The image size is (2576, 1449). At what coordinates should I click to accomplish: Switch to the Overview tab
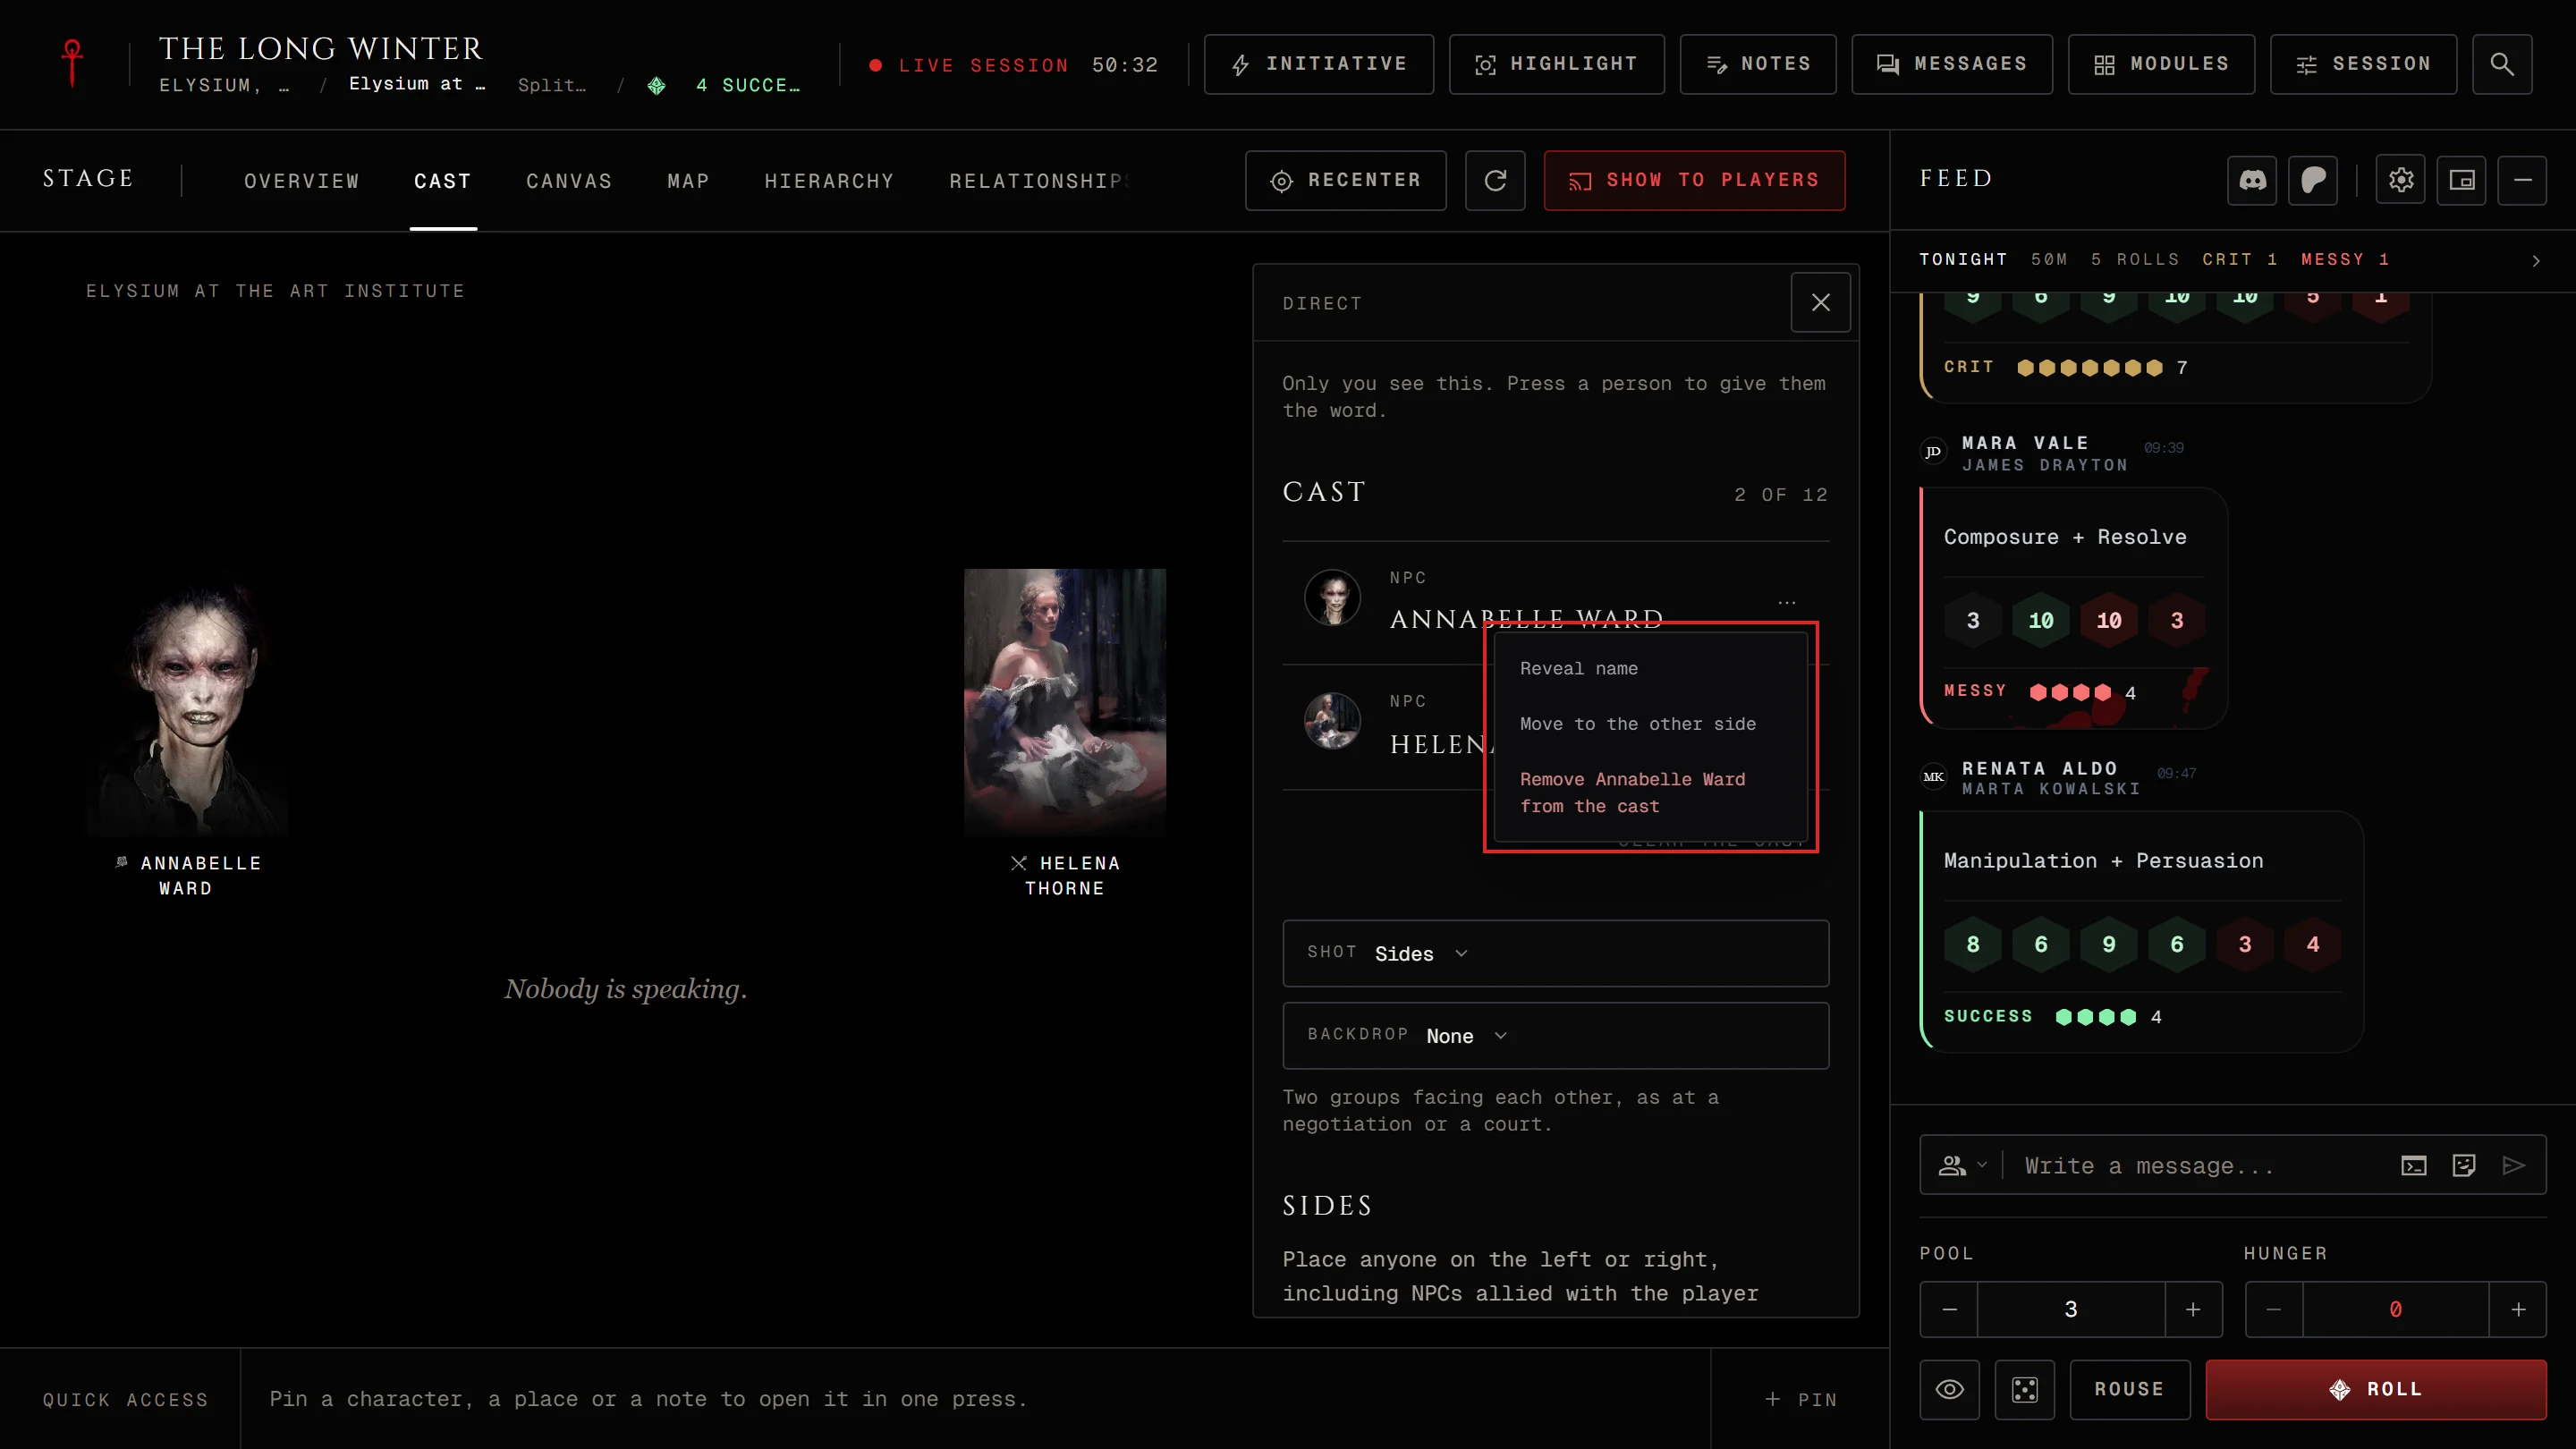coord(301,181)
